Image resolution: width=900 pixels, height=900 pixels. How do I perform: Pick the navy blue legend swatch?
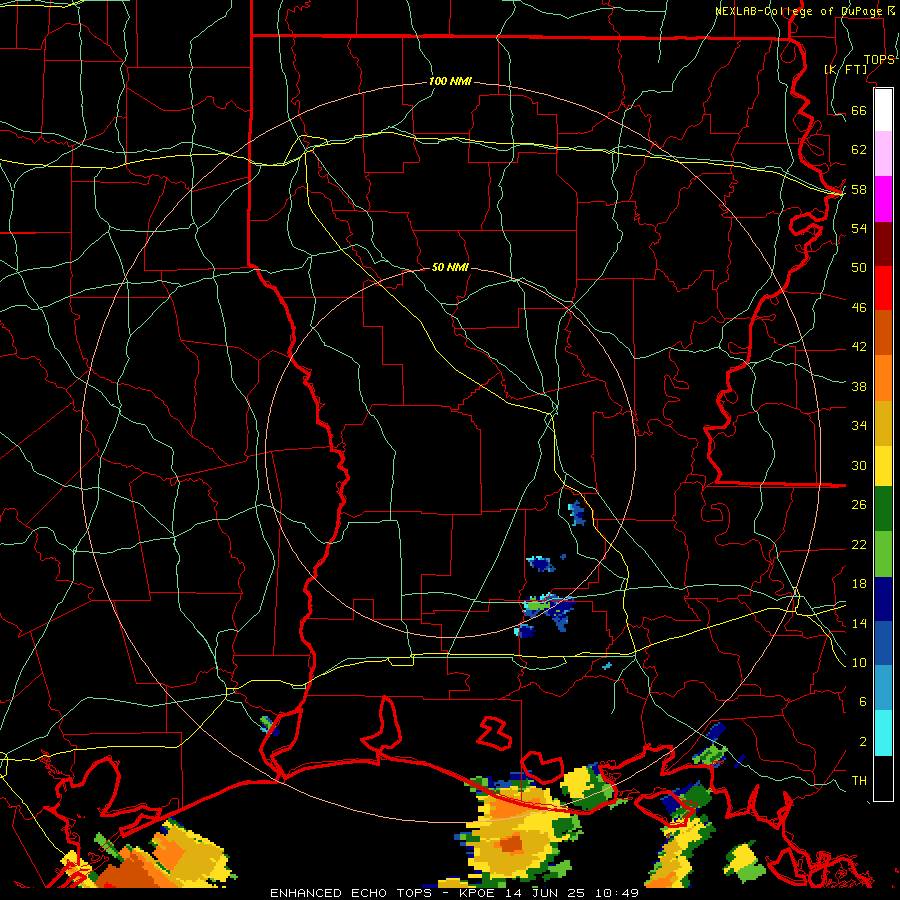coord(883,599)
